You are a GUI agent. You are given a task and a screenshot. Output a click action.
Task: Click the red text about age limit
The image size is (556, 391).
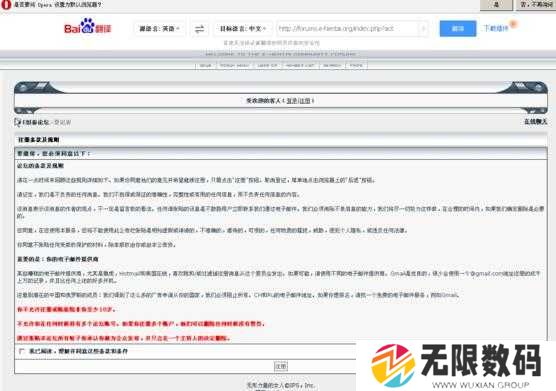pyautogui.click(x=66, y=309)
